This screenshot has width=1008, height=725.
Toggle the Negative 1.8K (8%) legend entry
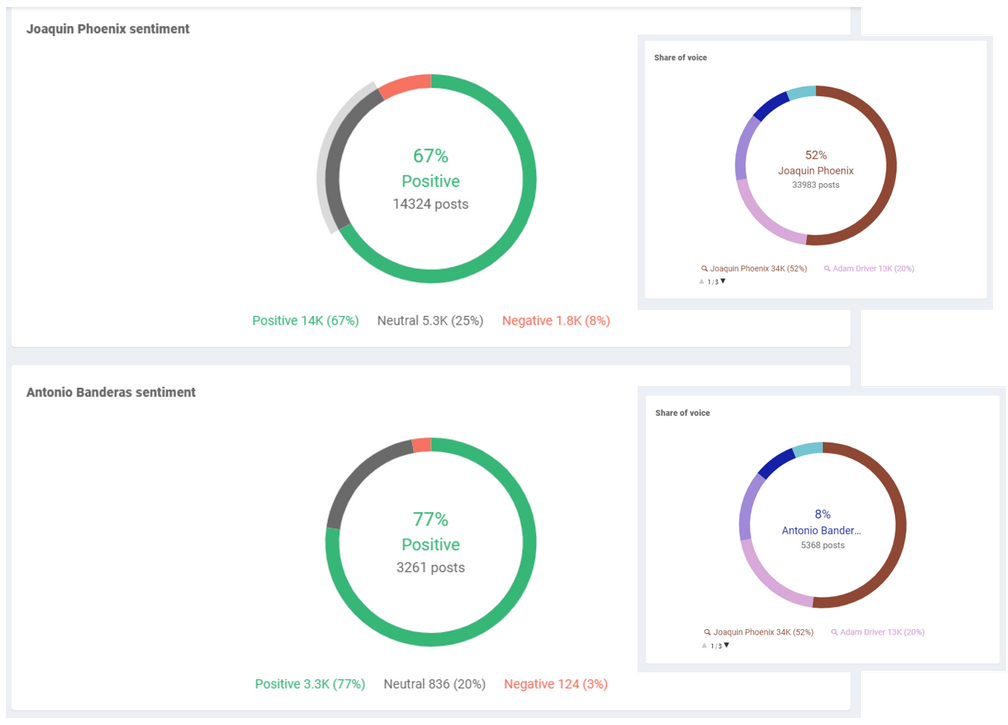[x=558, y=320]
